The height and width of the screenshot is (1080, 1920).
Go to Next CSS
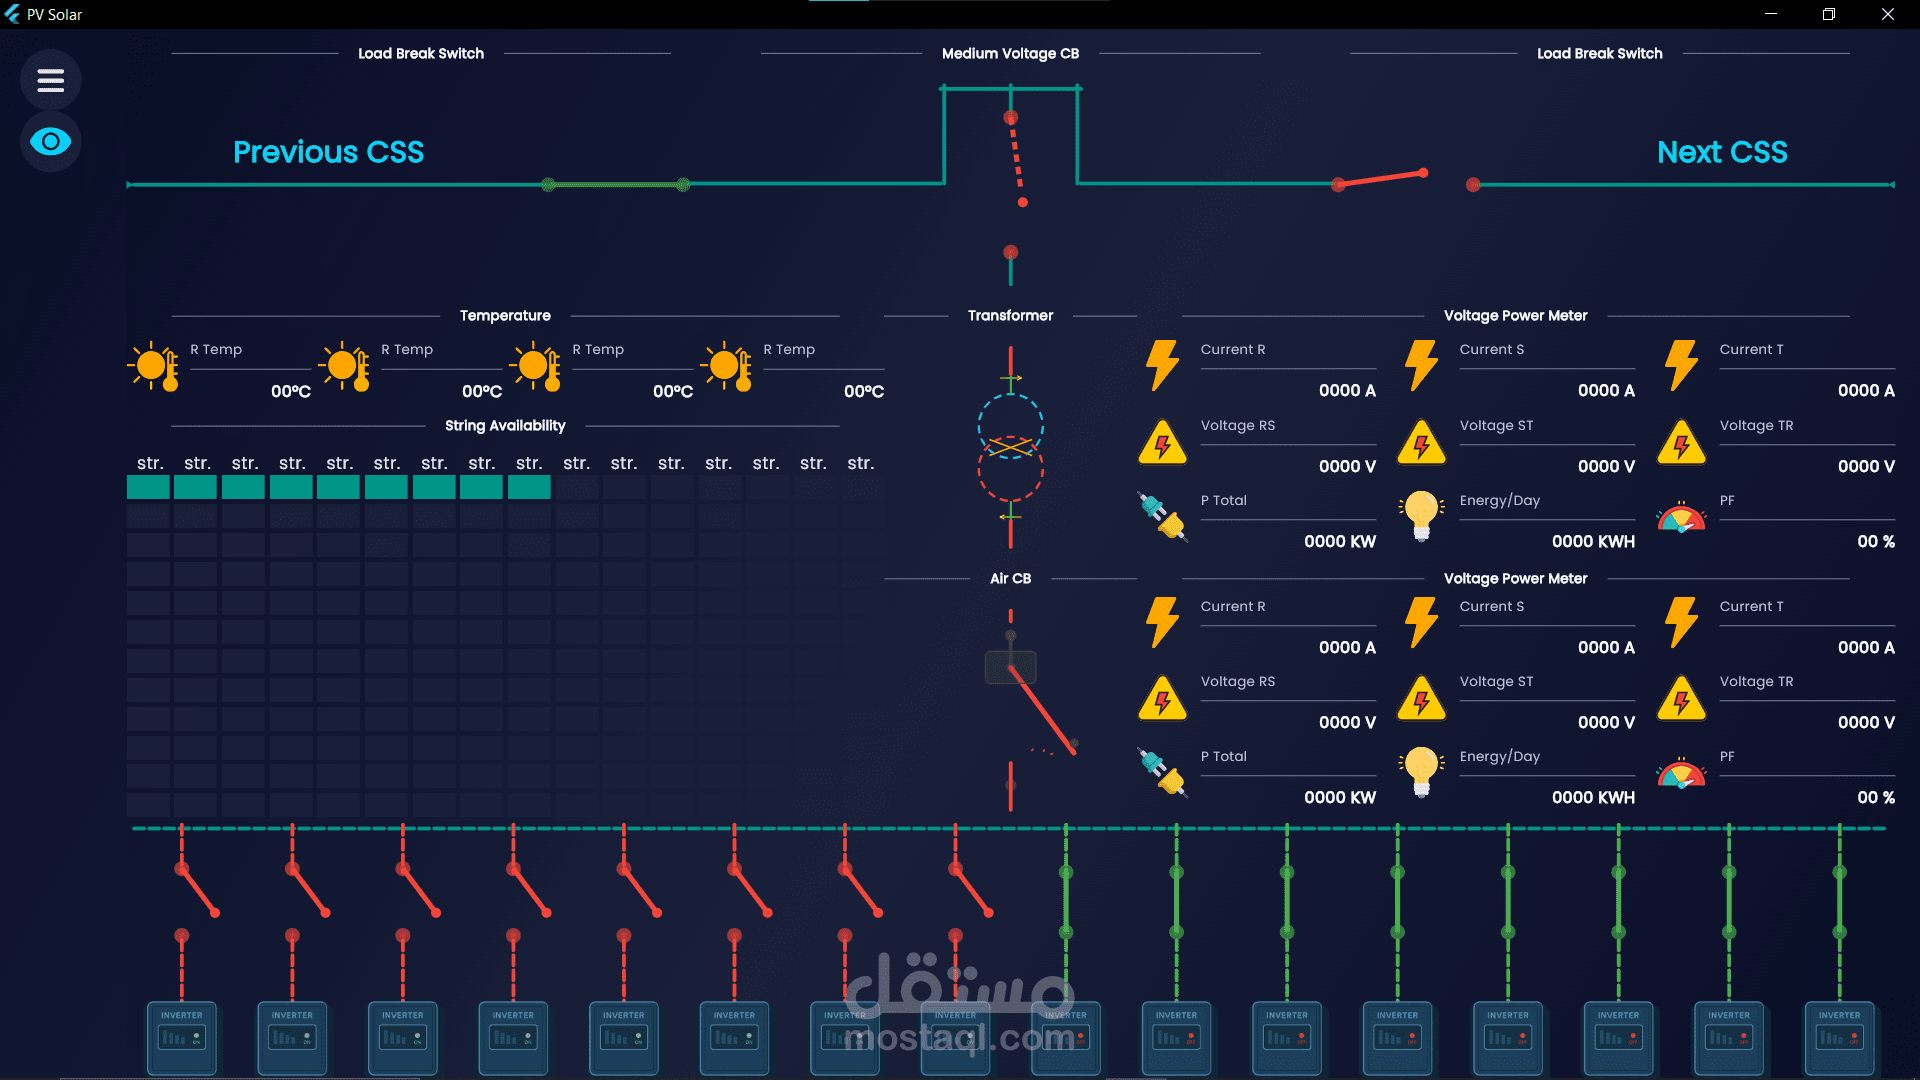tap(1722, 152)
